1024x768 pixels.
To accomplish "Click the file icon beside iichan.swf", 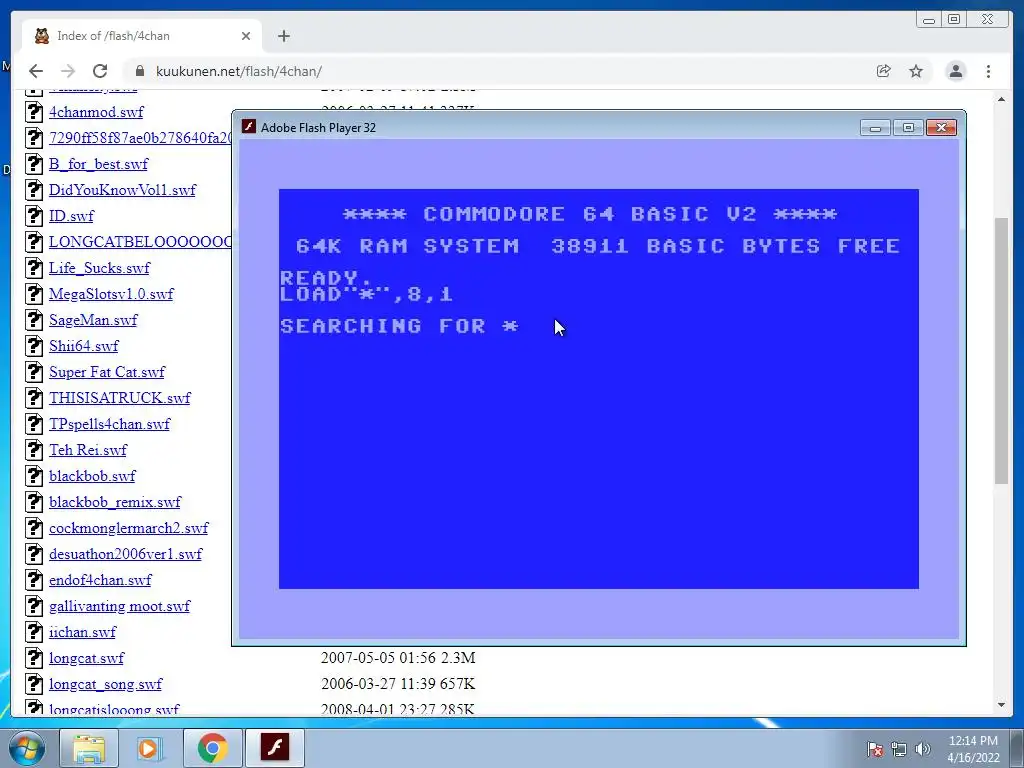I will click(x=34, y=632).
